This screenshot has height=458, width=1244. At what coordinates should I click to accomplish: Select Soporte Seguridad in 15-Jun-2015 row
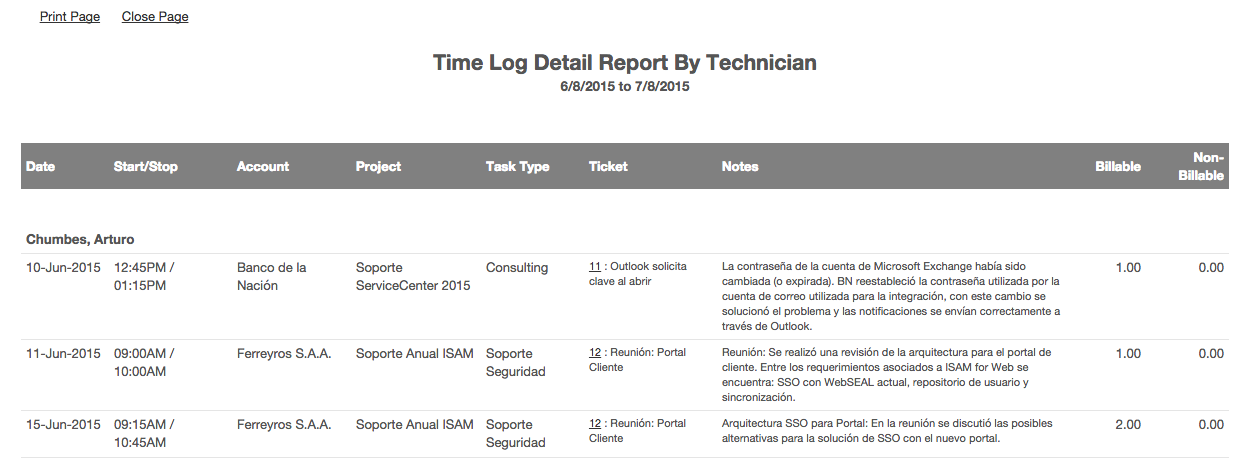516,434
